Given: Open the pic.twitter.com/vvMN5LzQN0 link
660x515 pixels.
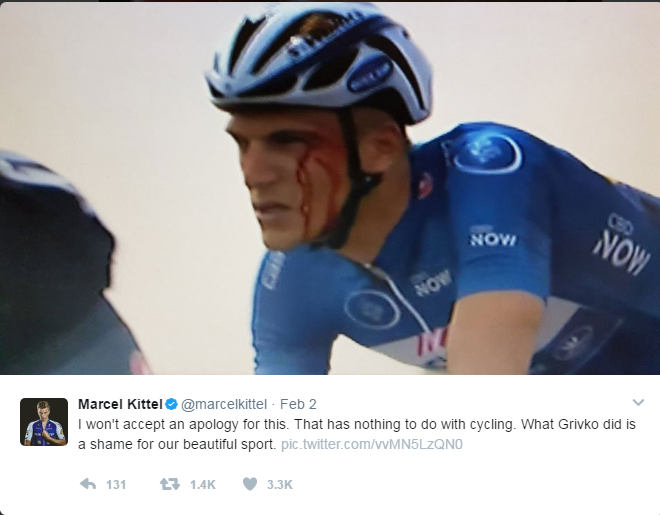Looking at the screenshot, I should (x=373, y=442).
